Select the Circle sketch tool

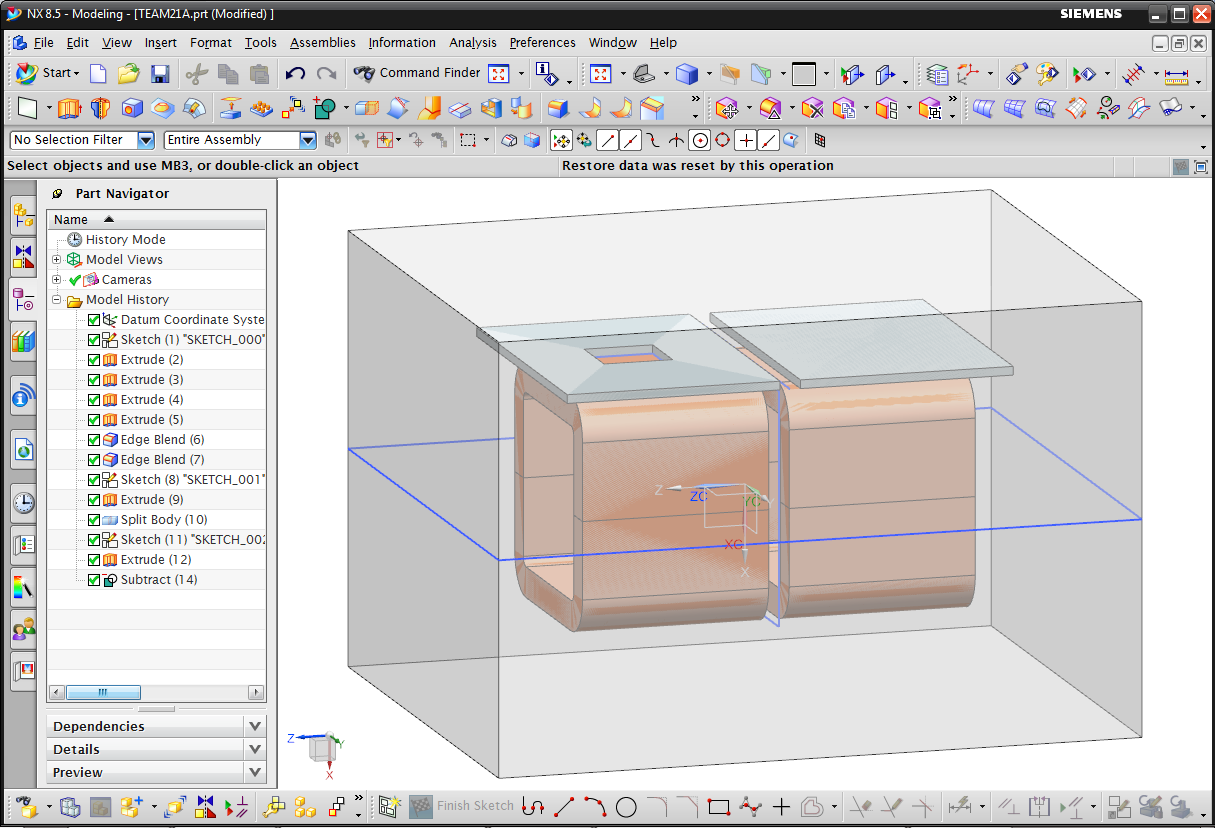(626, 806)
